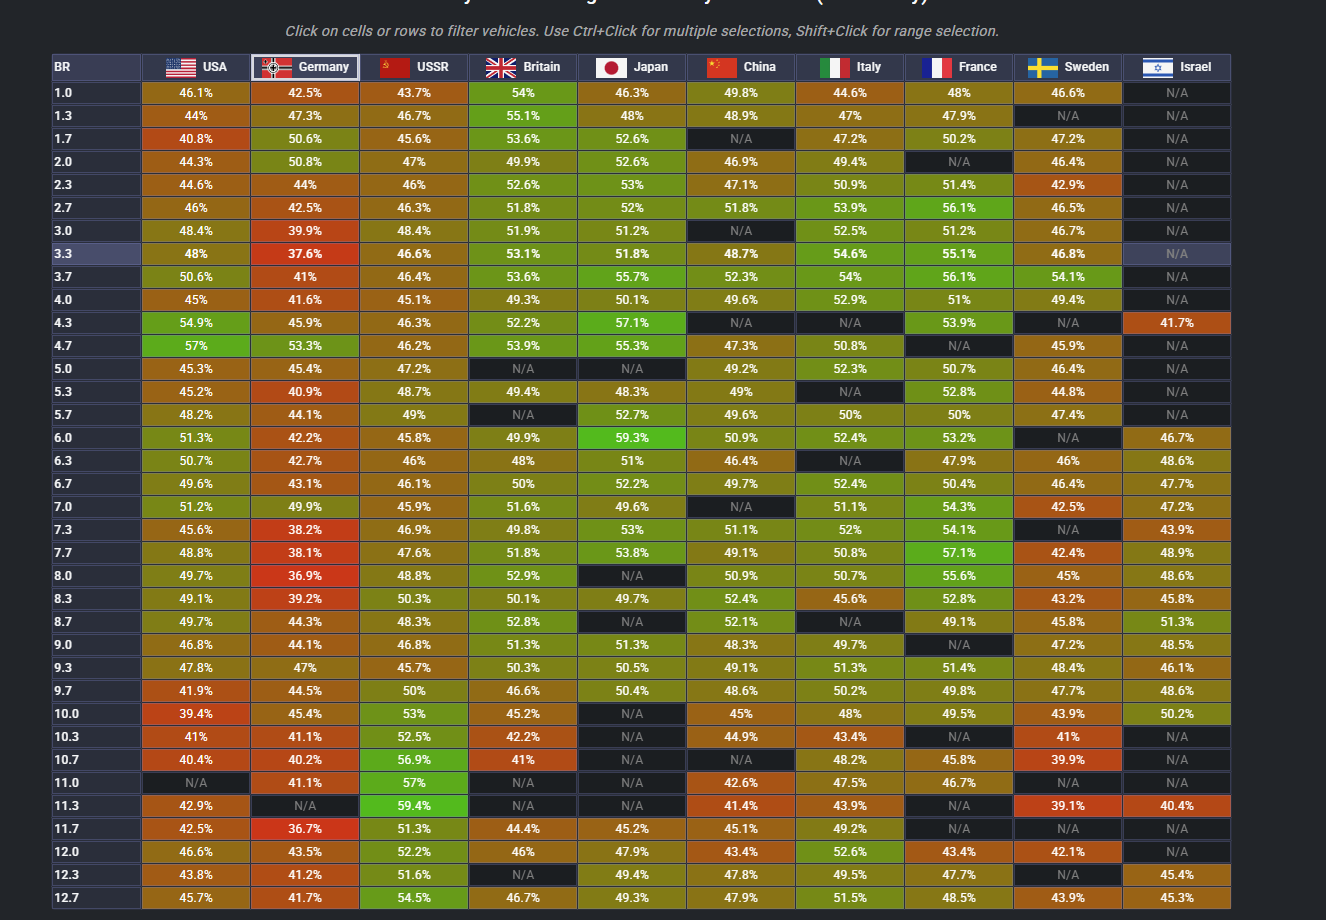Select the 12.7 BR row label
This screenshot has height=920, width=1326.
pyautogui.click(x=96, y=898)
